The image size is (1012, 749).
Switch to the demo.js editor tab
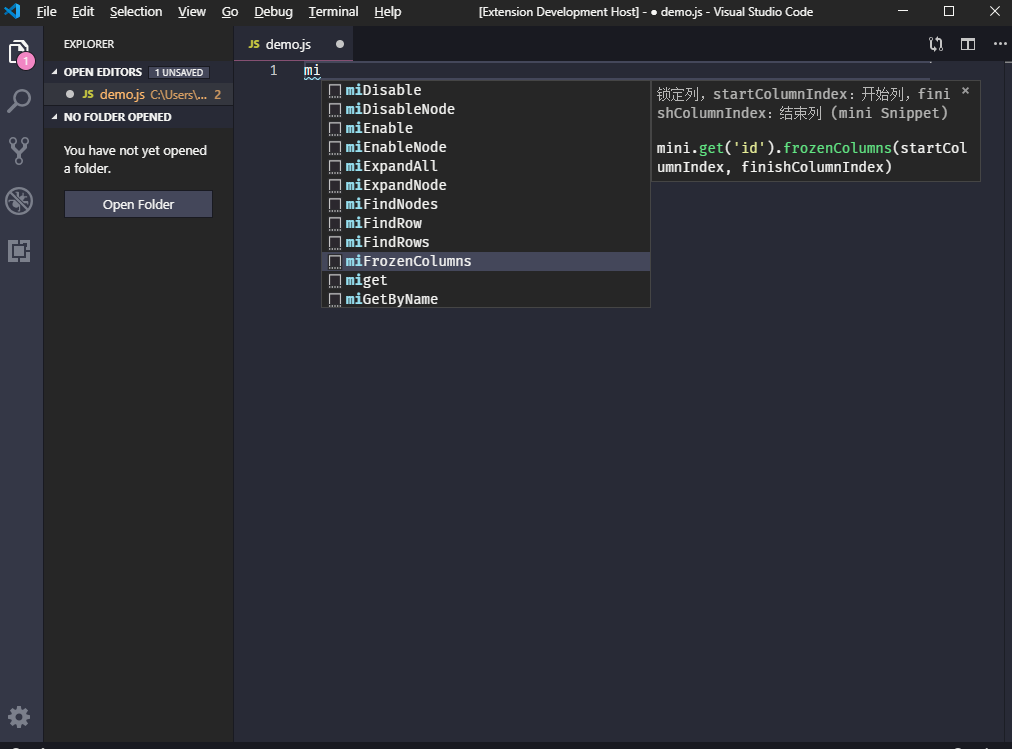[x=294, y=44]
